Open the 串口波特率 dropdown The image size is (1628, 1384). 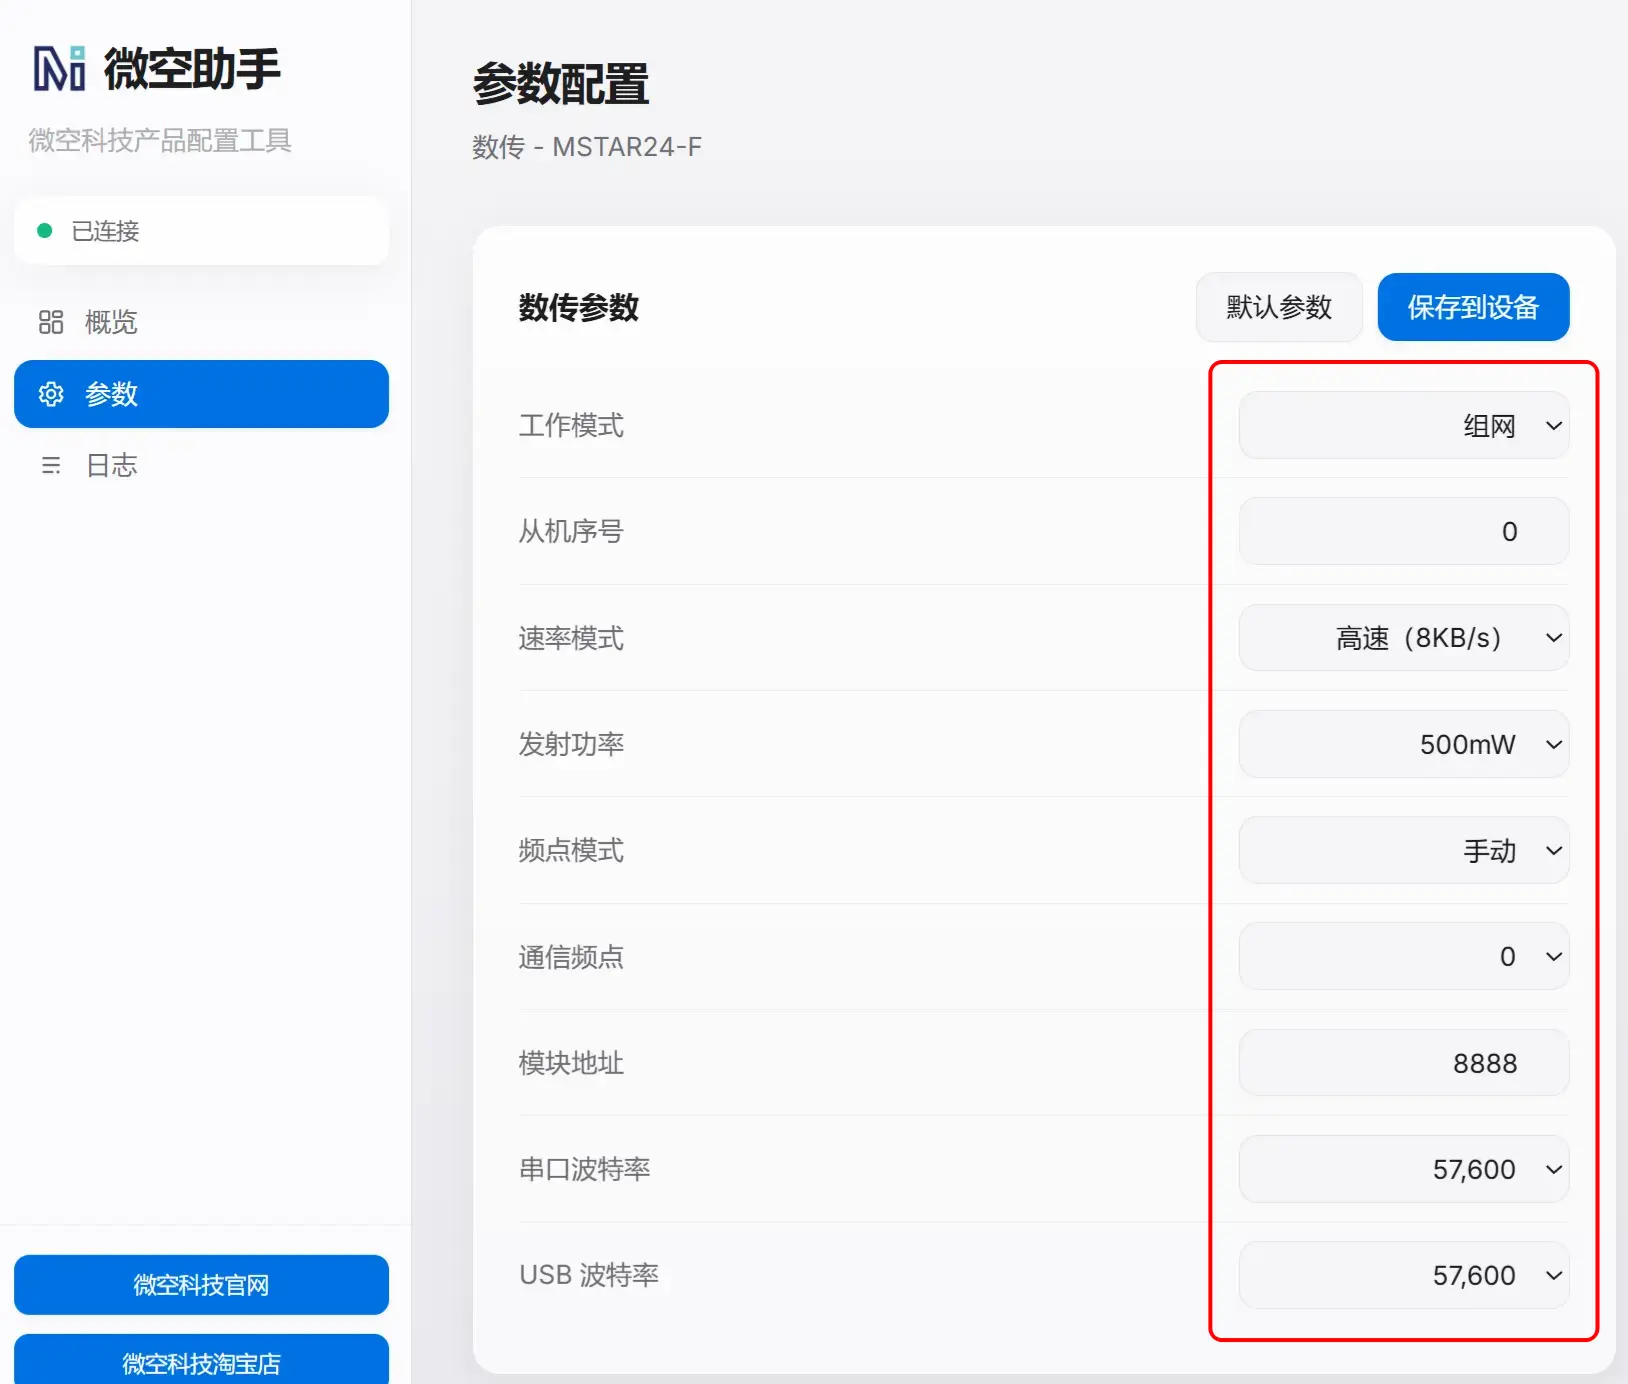click(1403, 1169)
